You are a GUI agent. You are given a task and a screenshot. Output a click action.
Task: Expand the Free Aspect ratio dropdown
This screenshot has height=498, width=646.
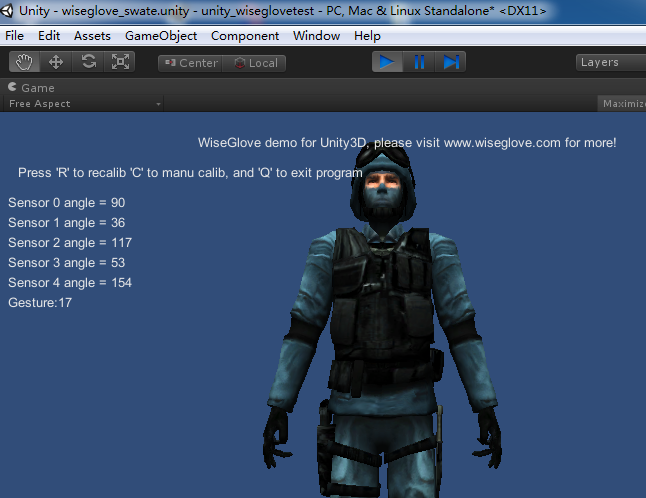[x=84, y=104]
